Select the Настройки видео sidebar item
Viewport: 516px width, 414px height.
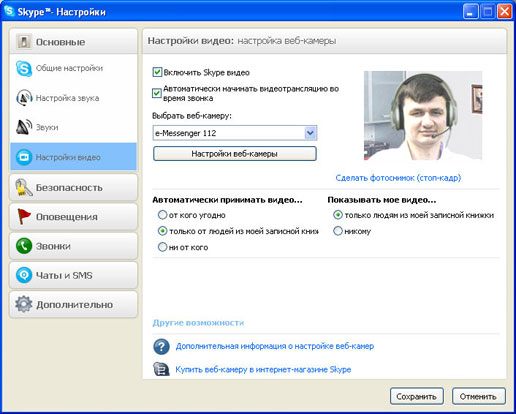coord(73,157)
